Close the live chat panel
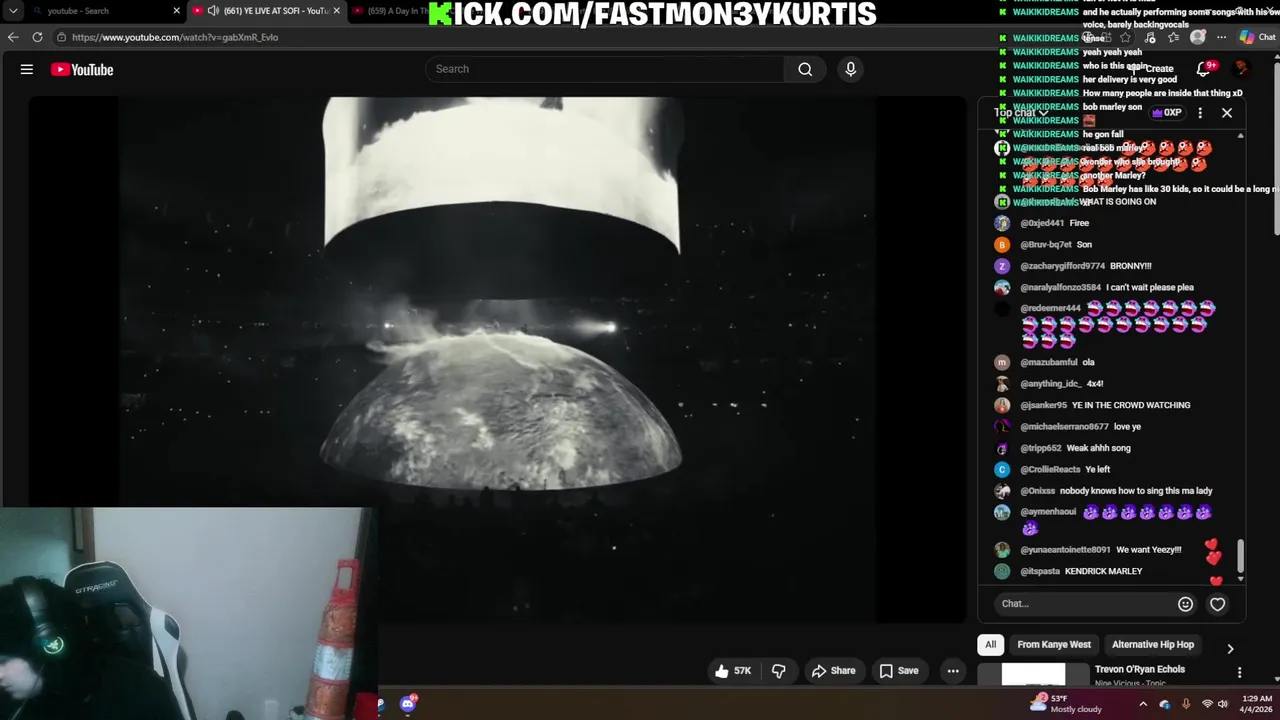 coord(1227,113)
